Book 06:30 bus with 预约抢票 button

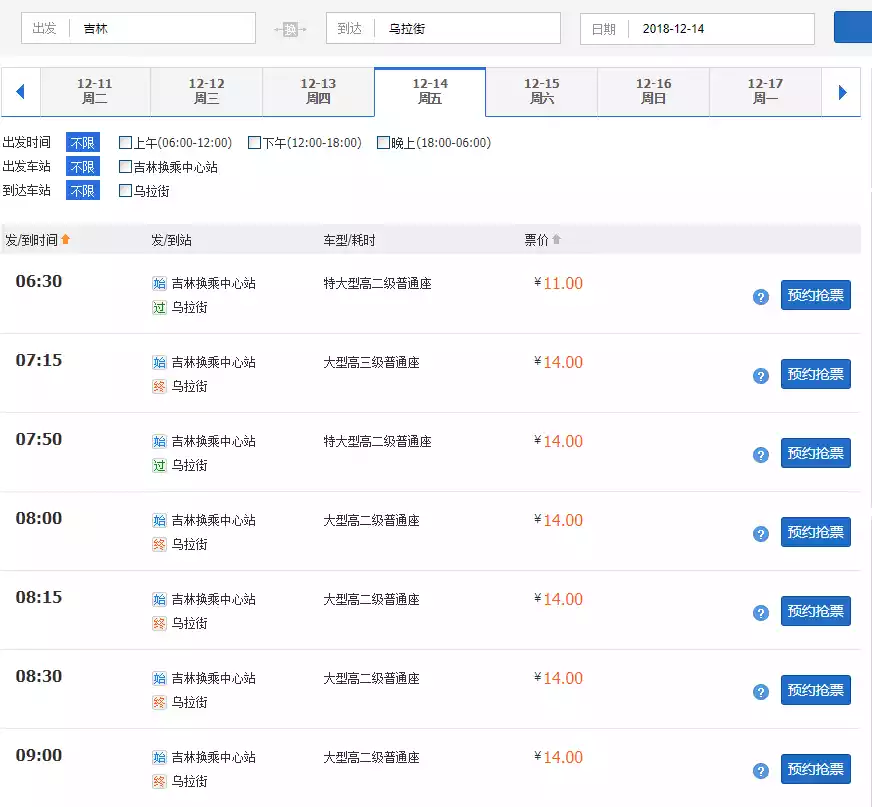[815, 296]
